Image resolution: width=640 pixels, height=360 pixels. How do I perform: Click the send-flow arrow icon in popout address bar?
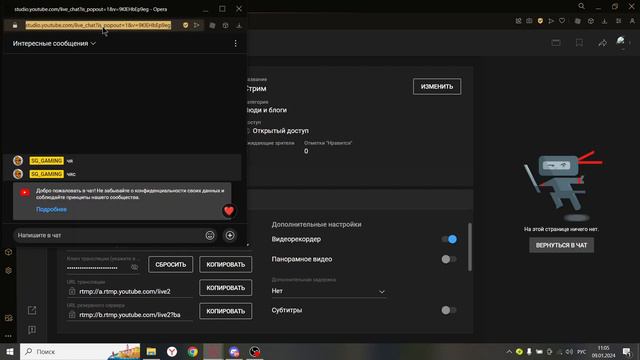click(x=197, y=25)
